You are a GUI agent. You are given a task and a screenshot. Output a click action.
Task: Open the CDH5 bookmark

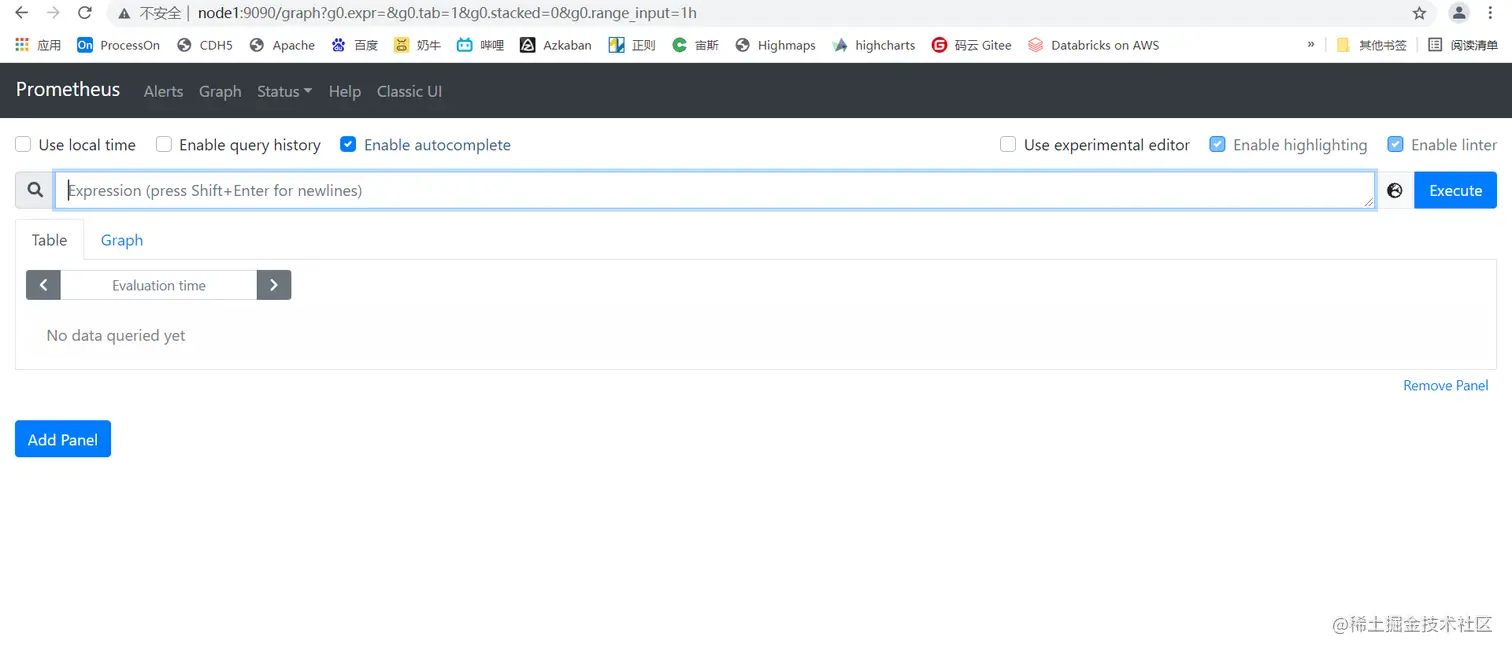pos(204,45)
